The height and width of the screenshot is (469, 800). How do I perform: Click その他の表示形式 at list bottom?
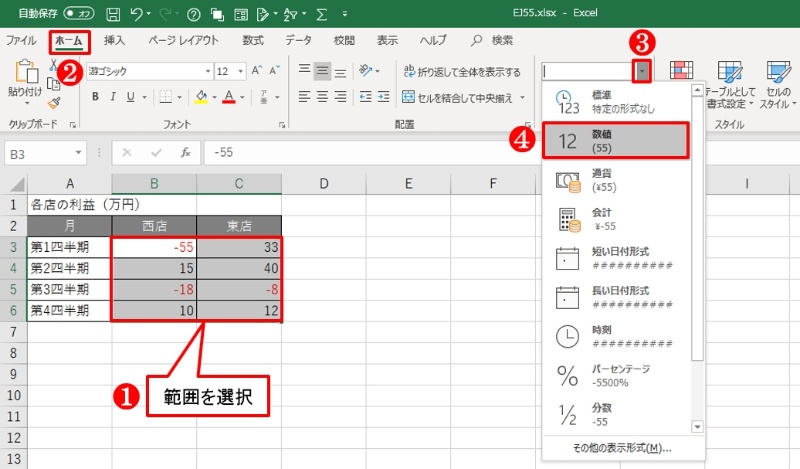pos(621,448)
